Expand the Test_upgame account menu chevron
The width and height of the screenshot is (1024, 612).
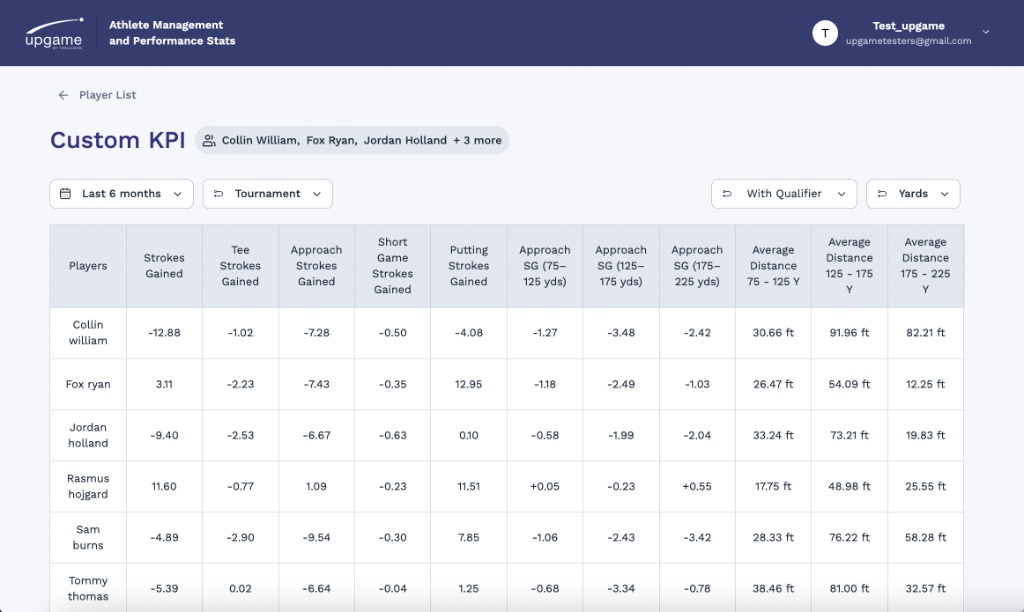tap(985, 32)
